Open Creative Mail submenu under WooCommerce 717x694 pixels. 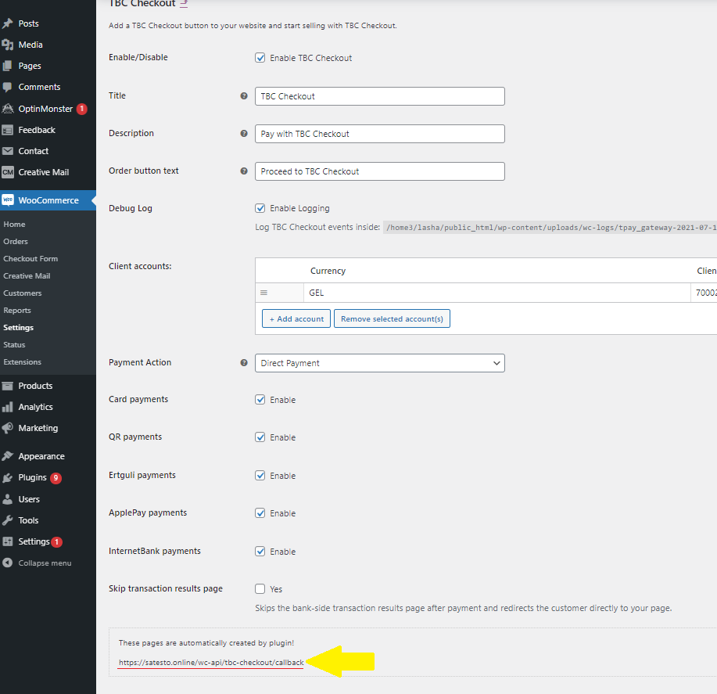(x=27, y=276)
